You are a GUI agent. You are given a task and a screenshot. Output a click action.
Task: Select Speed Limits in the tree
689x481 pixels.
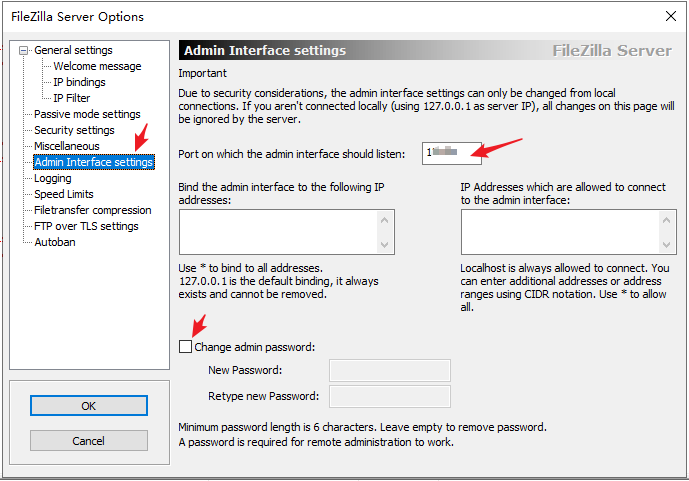(64, 194)
